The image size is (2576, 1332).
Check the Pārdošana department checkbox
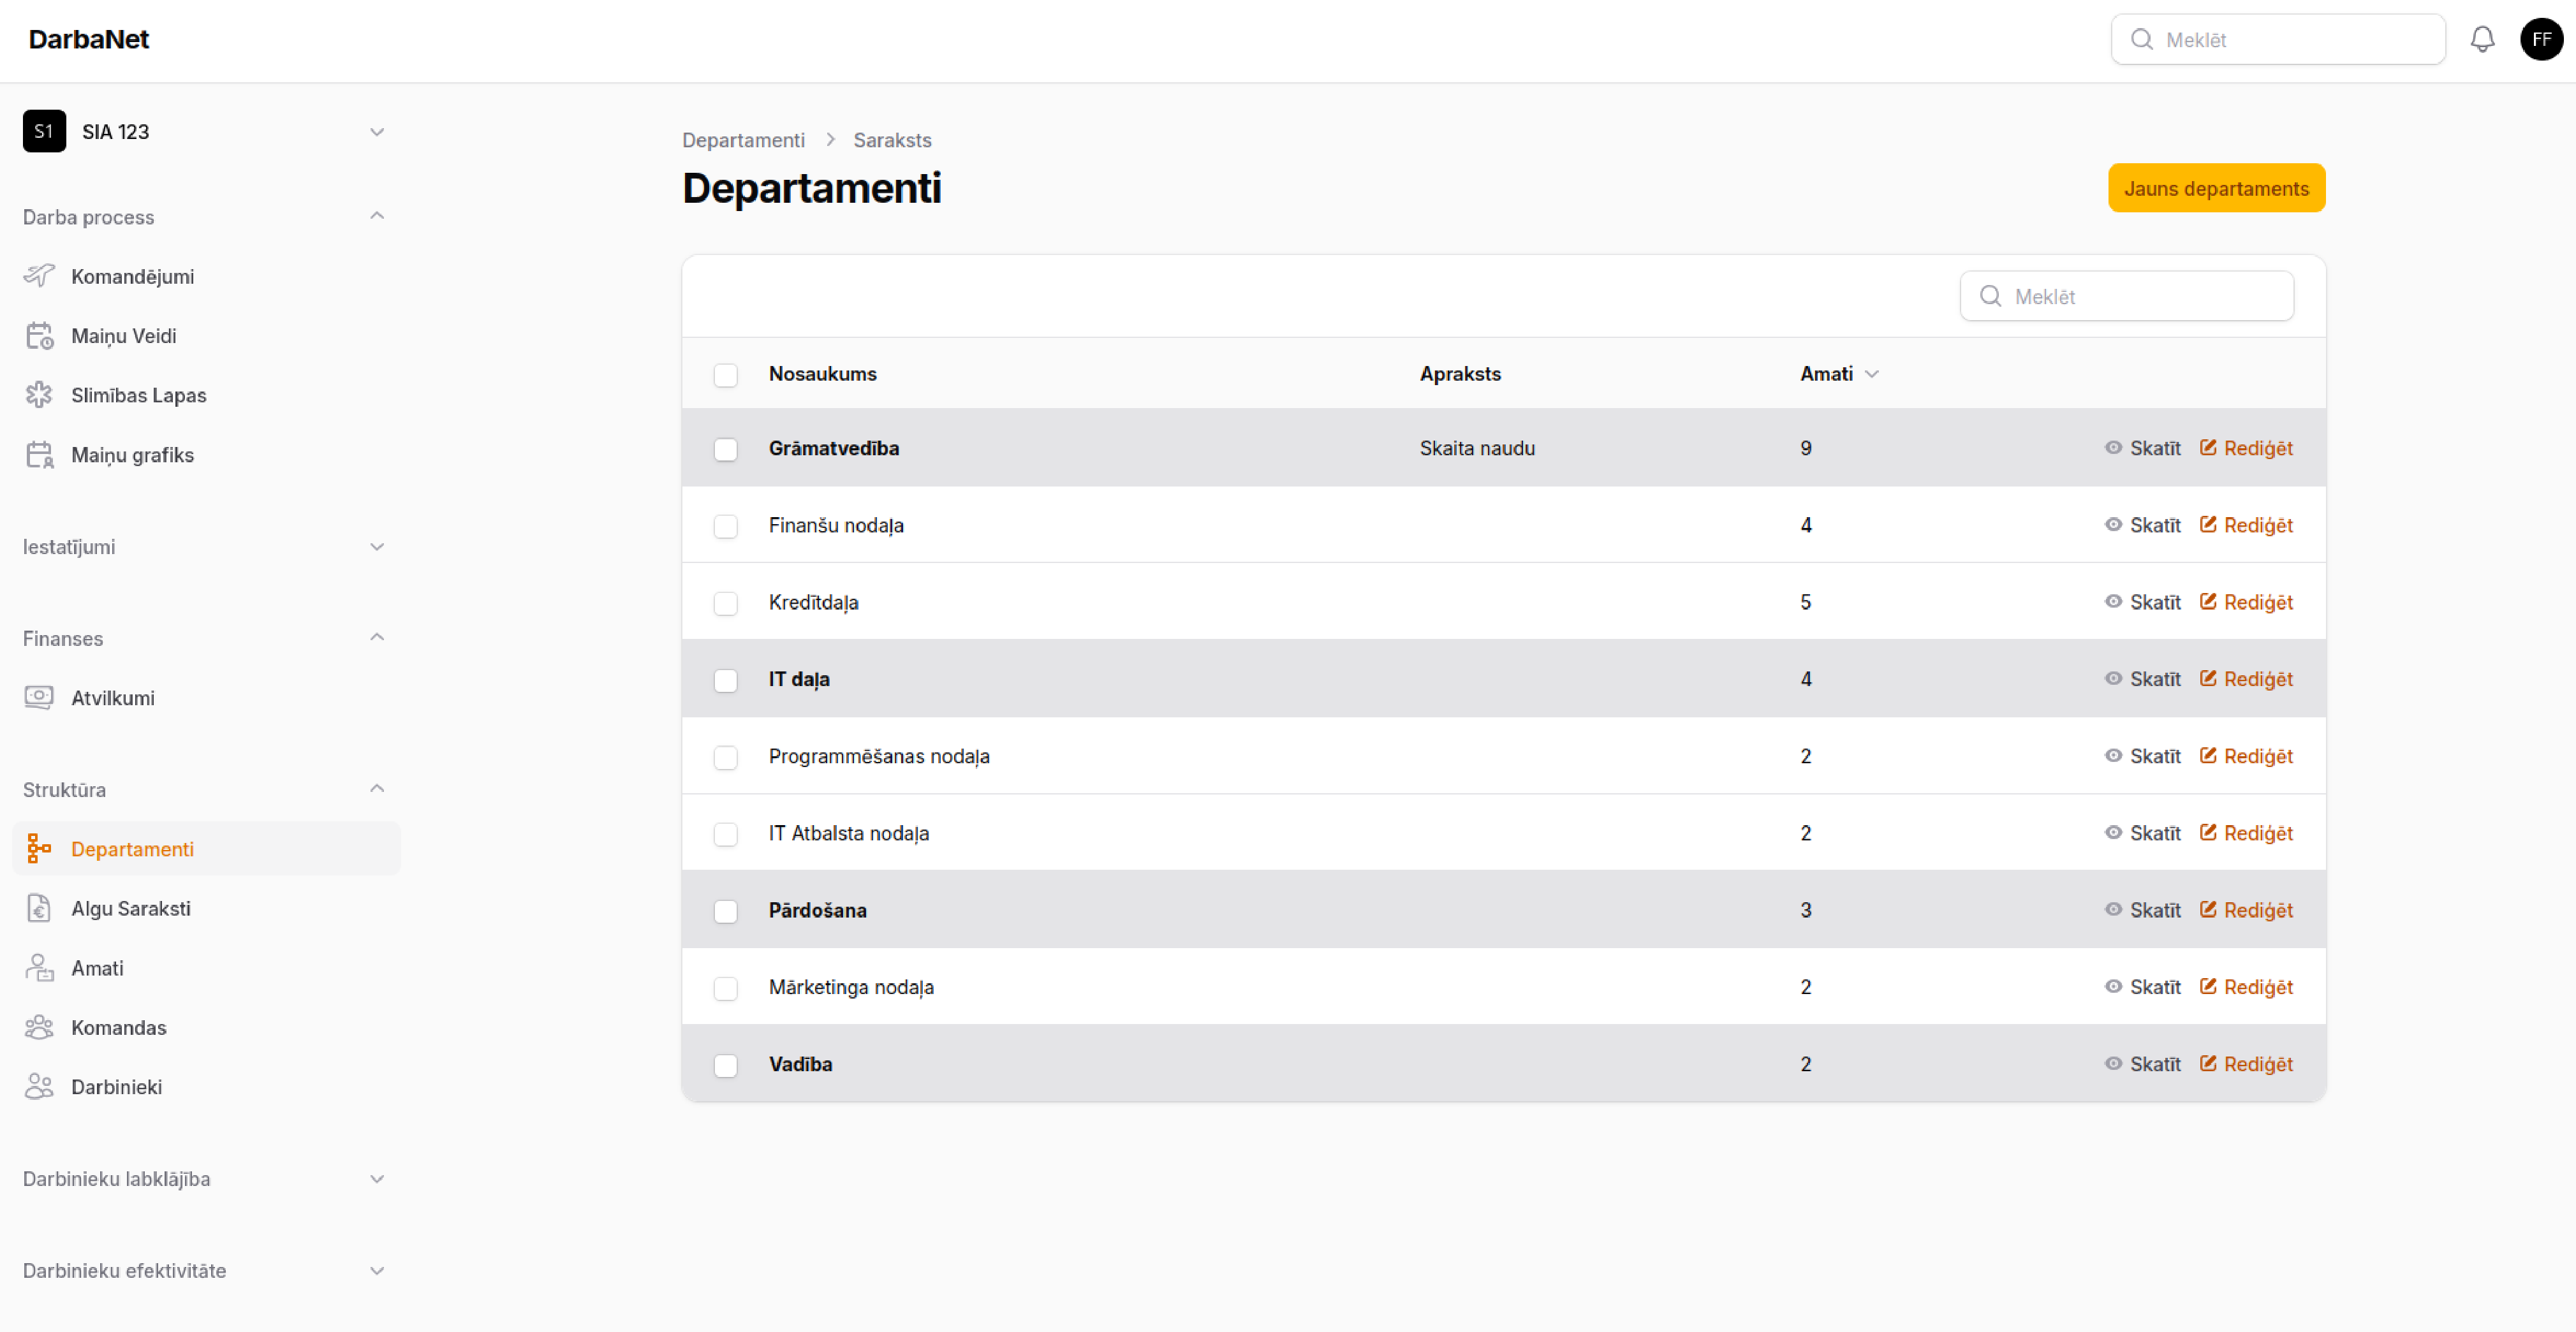coord(725,911)
